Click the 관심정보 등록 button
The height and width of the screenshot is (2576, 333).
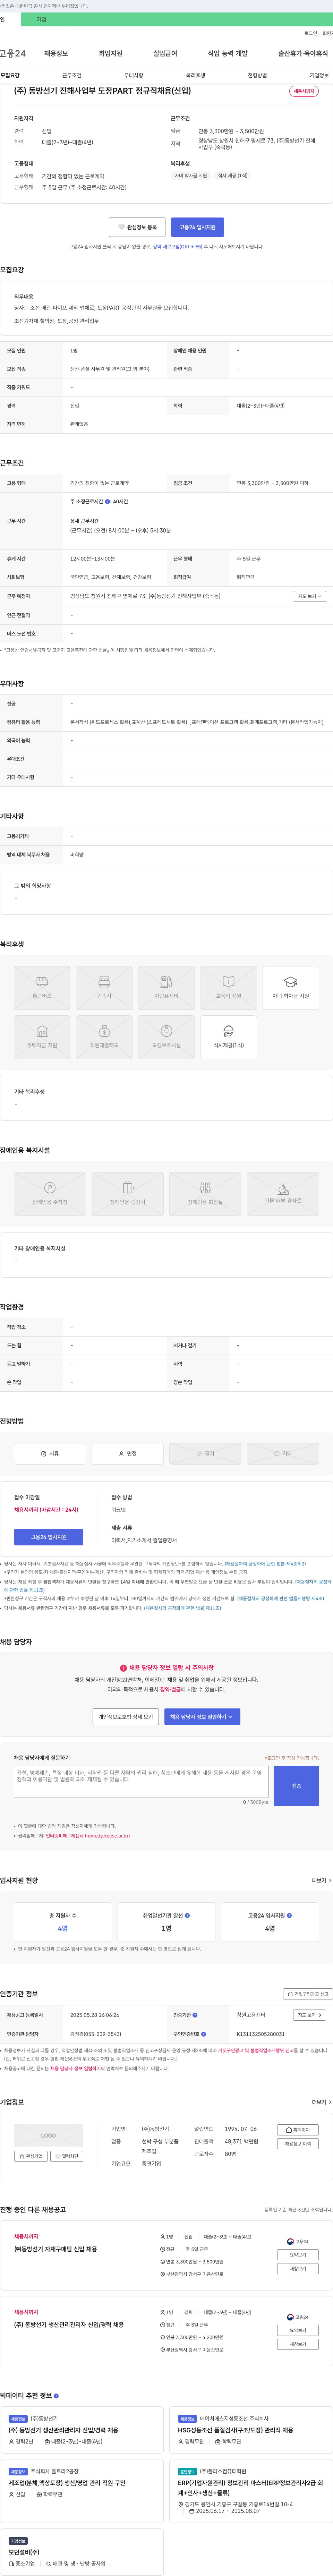click(137, 227)
